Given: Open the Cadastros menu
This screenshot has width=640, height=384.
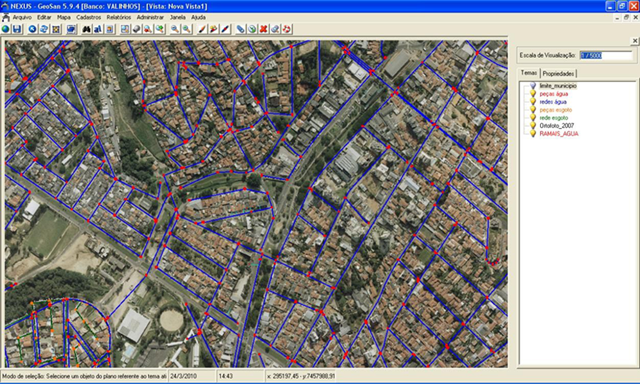Looking at the screenshot, I should (x=89, y=18).
